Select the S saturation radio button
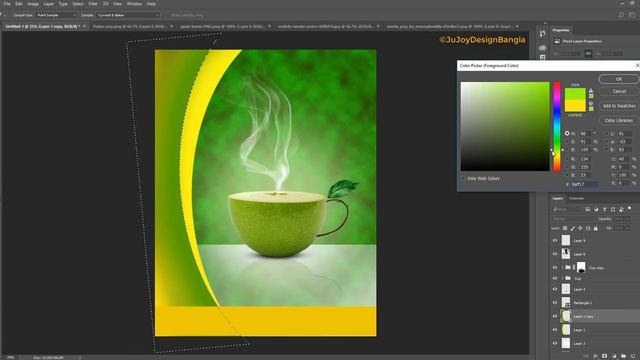Screen dimensions: 640x360 pyautogui.click(x=567, y=142)
